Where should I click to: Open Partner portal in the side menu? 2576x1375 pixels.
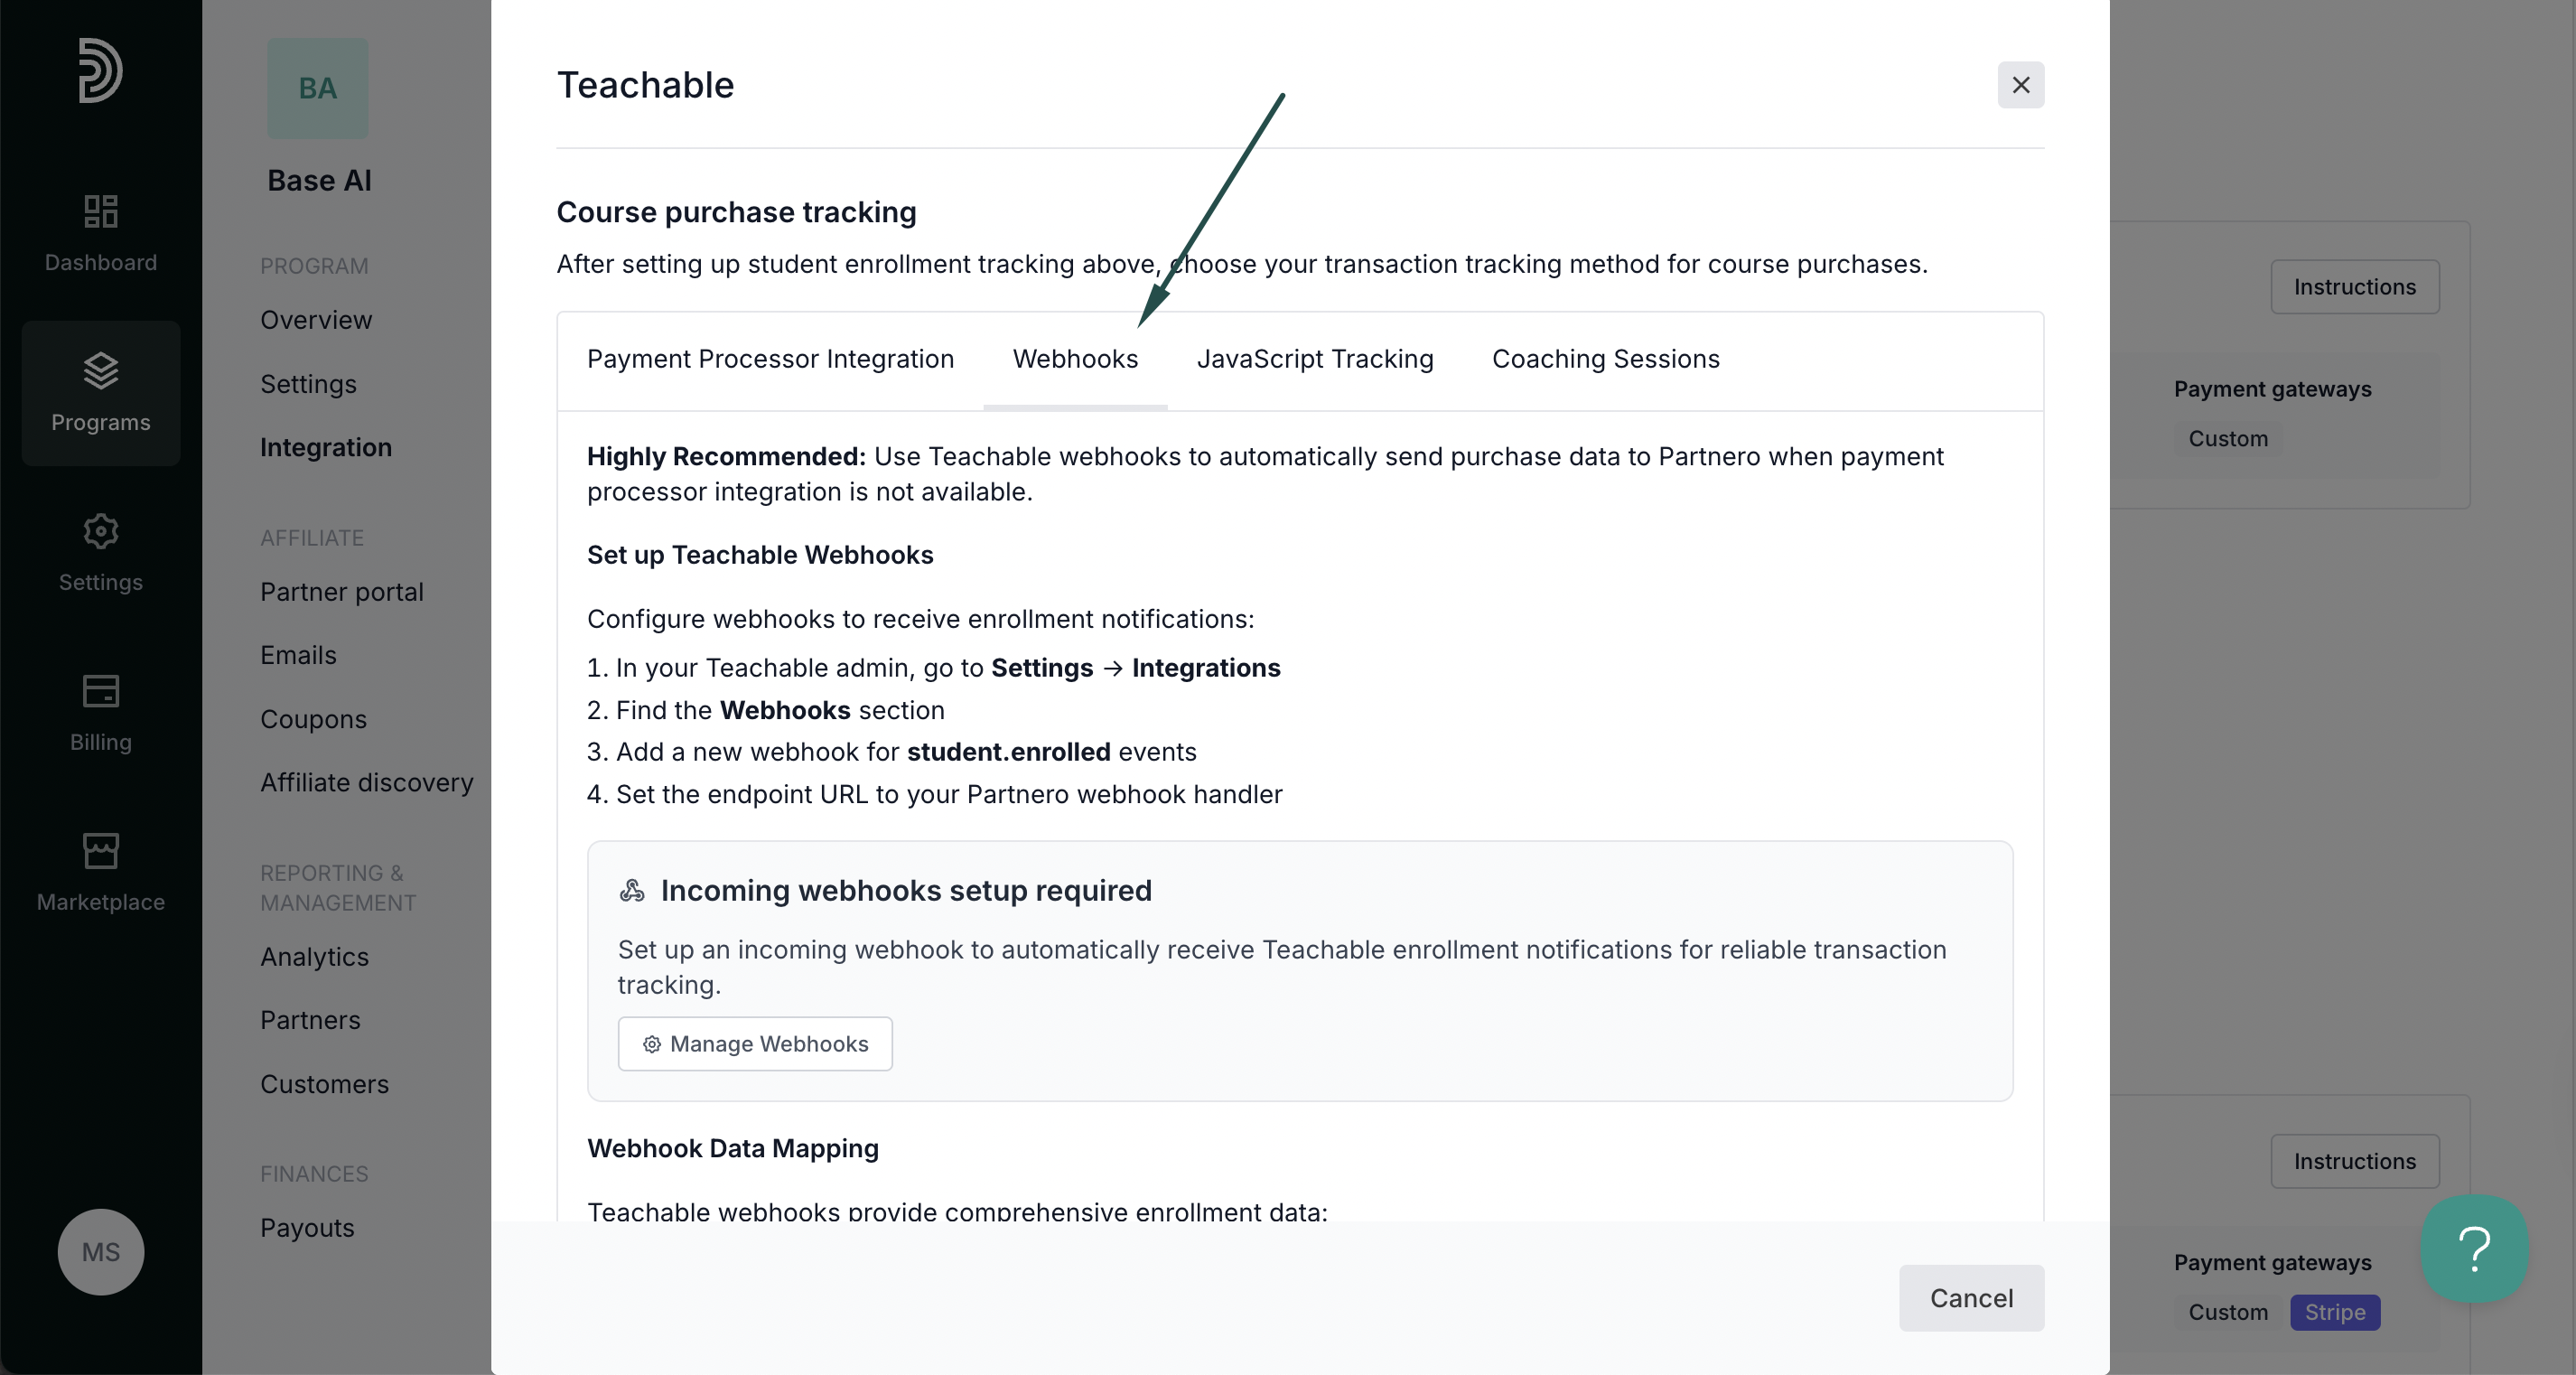click(x=342, y=592)
